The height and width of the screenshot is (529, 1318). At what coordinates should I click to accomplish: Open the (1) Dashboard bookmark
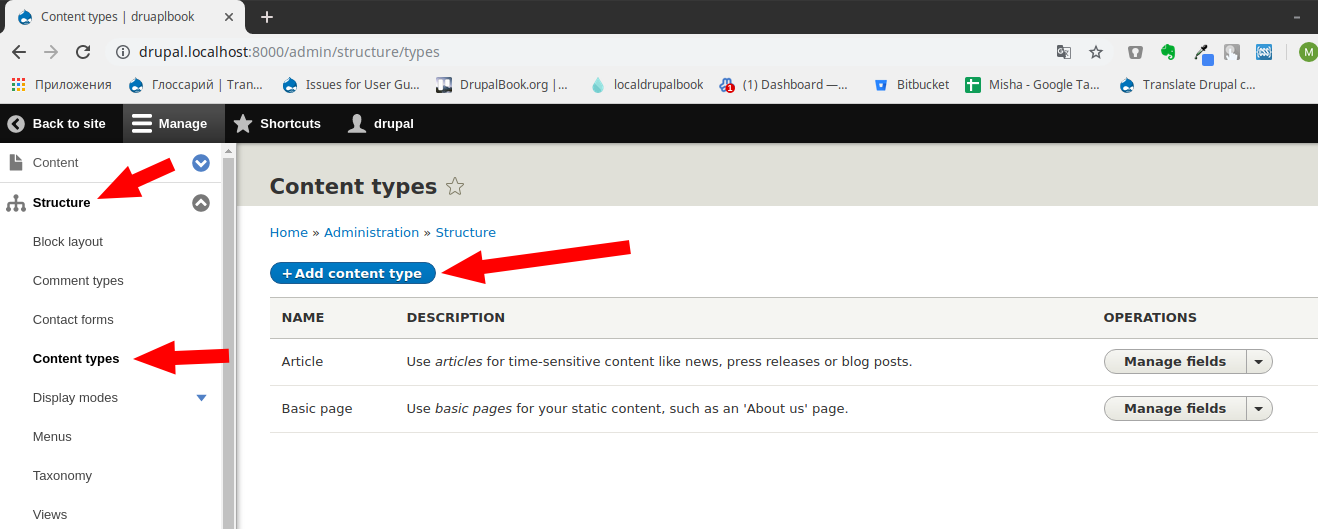click(x=785, y=85)
